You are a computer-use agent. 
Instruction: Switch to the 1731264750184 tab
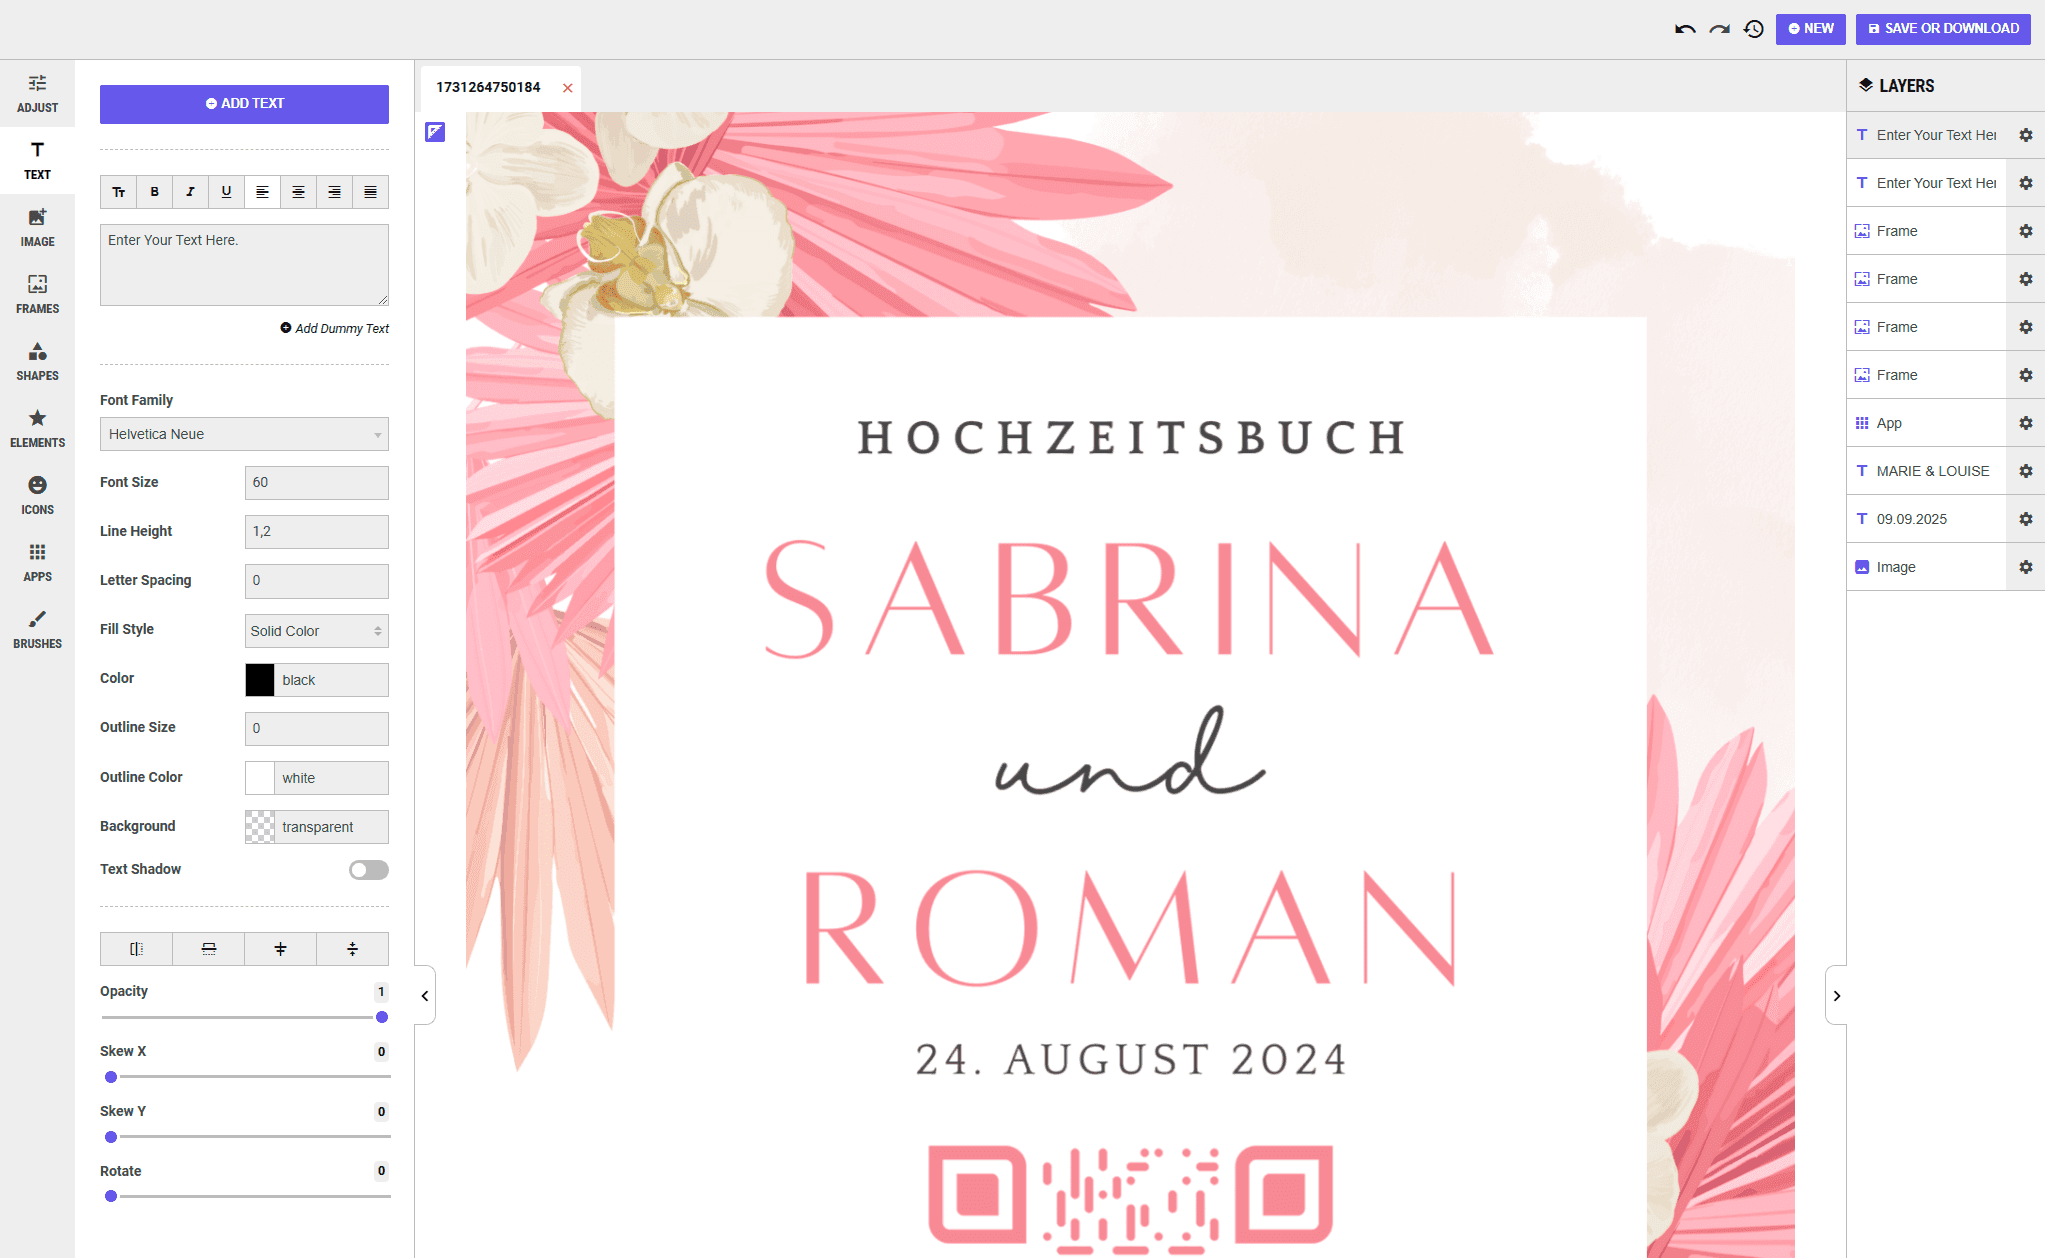pos(487,87)
